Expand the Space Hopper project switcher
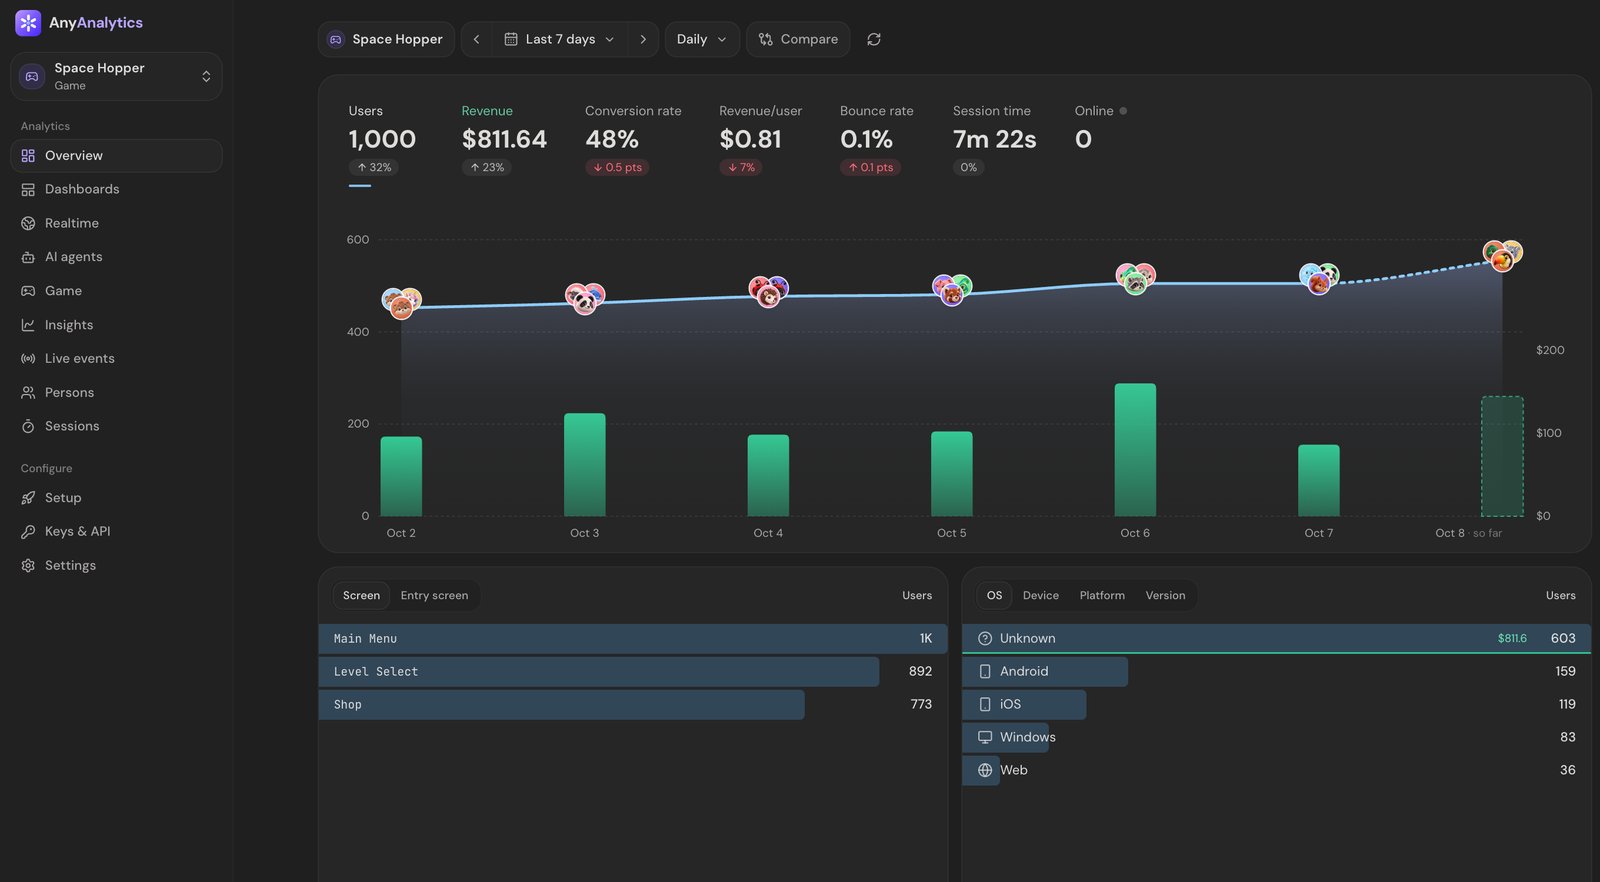 point(116,76)
